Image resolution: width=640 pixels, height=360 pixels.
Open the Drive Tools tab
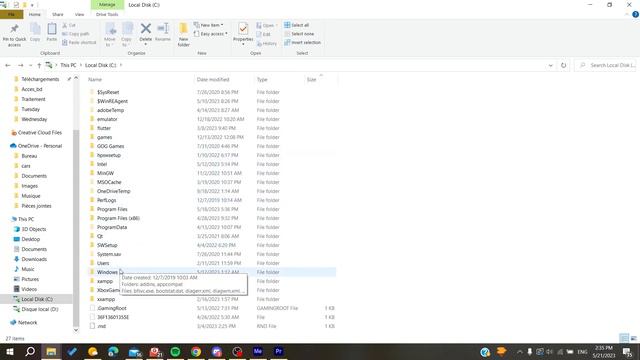coord(107,14)
